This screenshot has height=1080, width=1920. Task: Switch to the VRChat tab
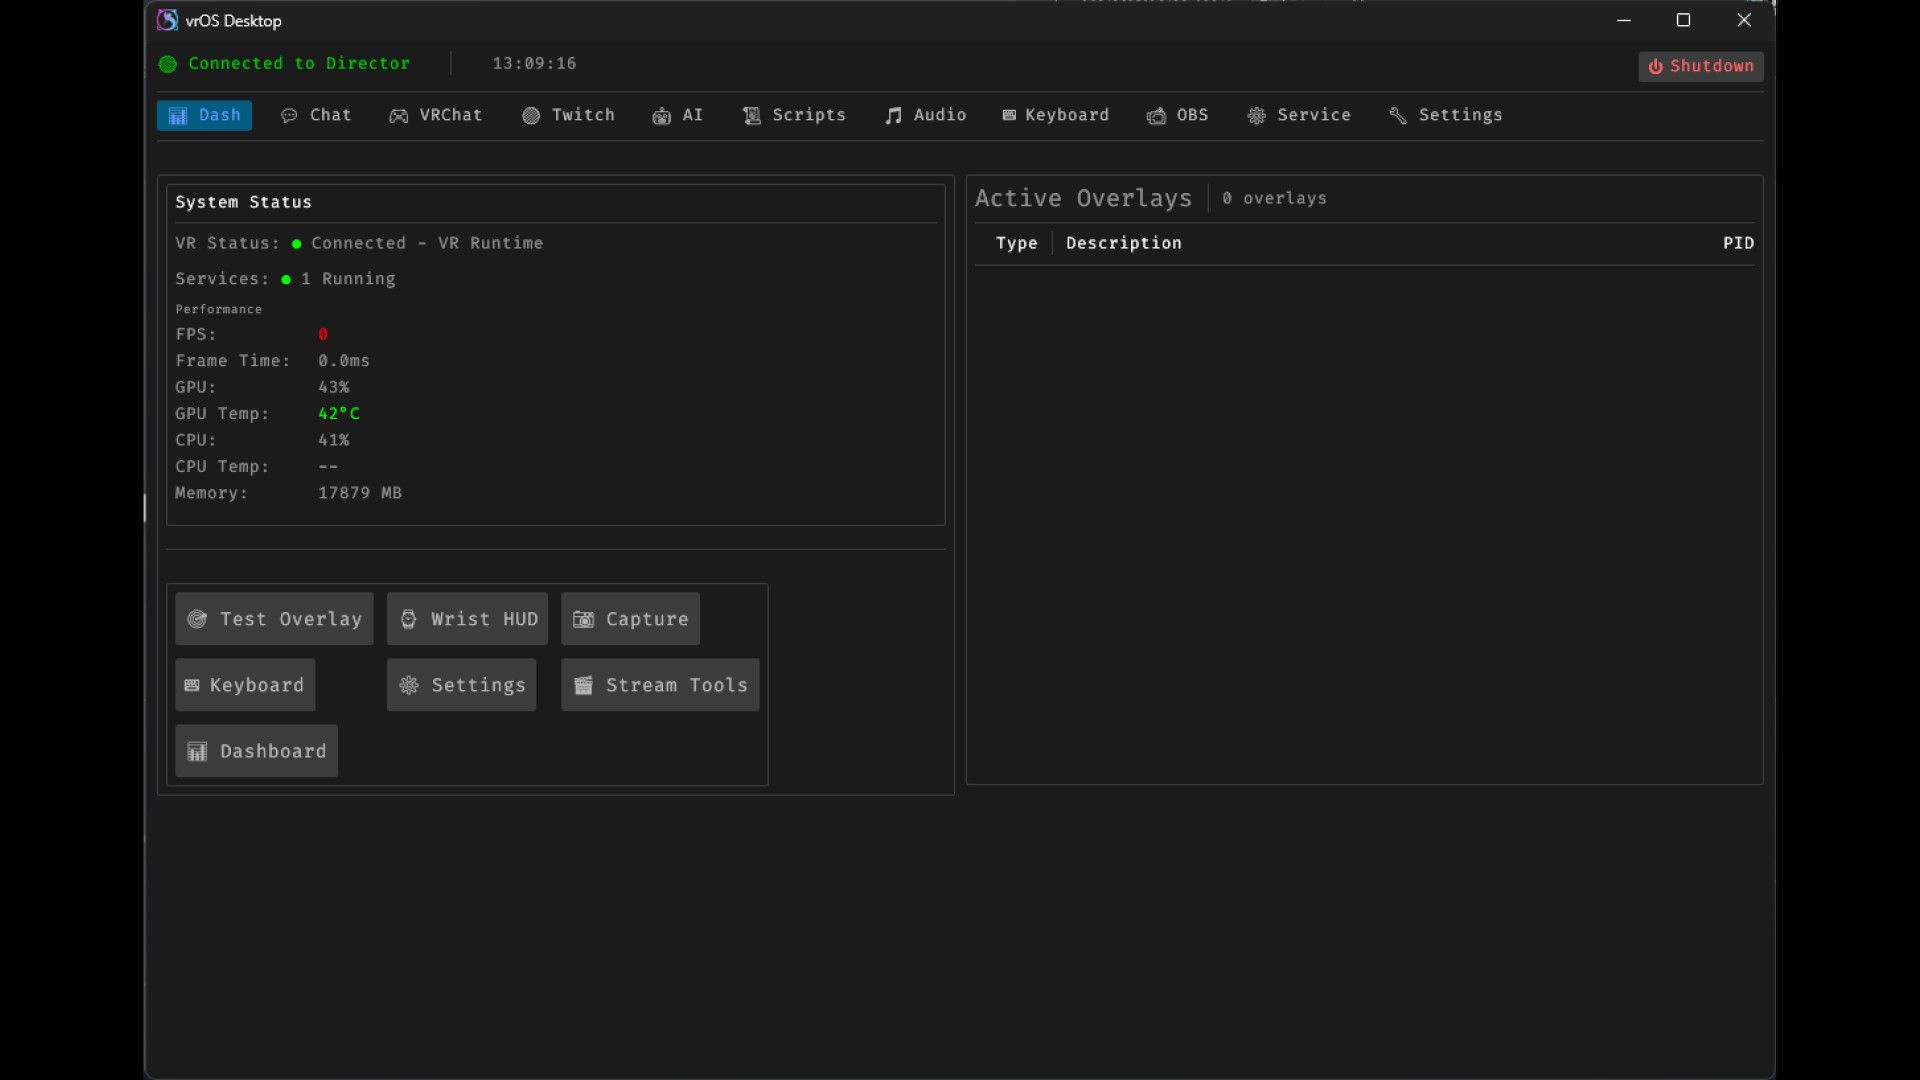[x=436, y=115]
